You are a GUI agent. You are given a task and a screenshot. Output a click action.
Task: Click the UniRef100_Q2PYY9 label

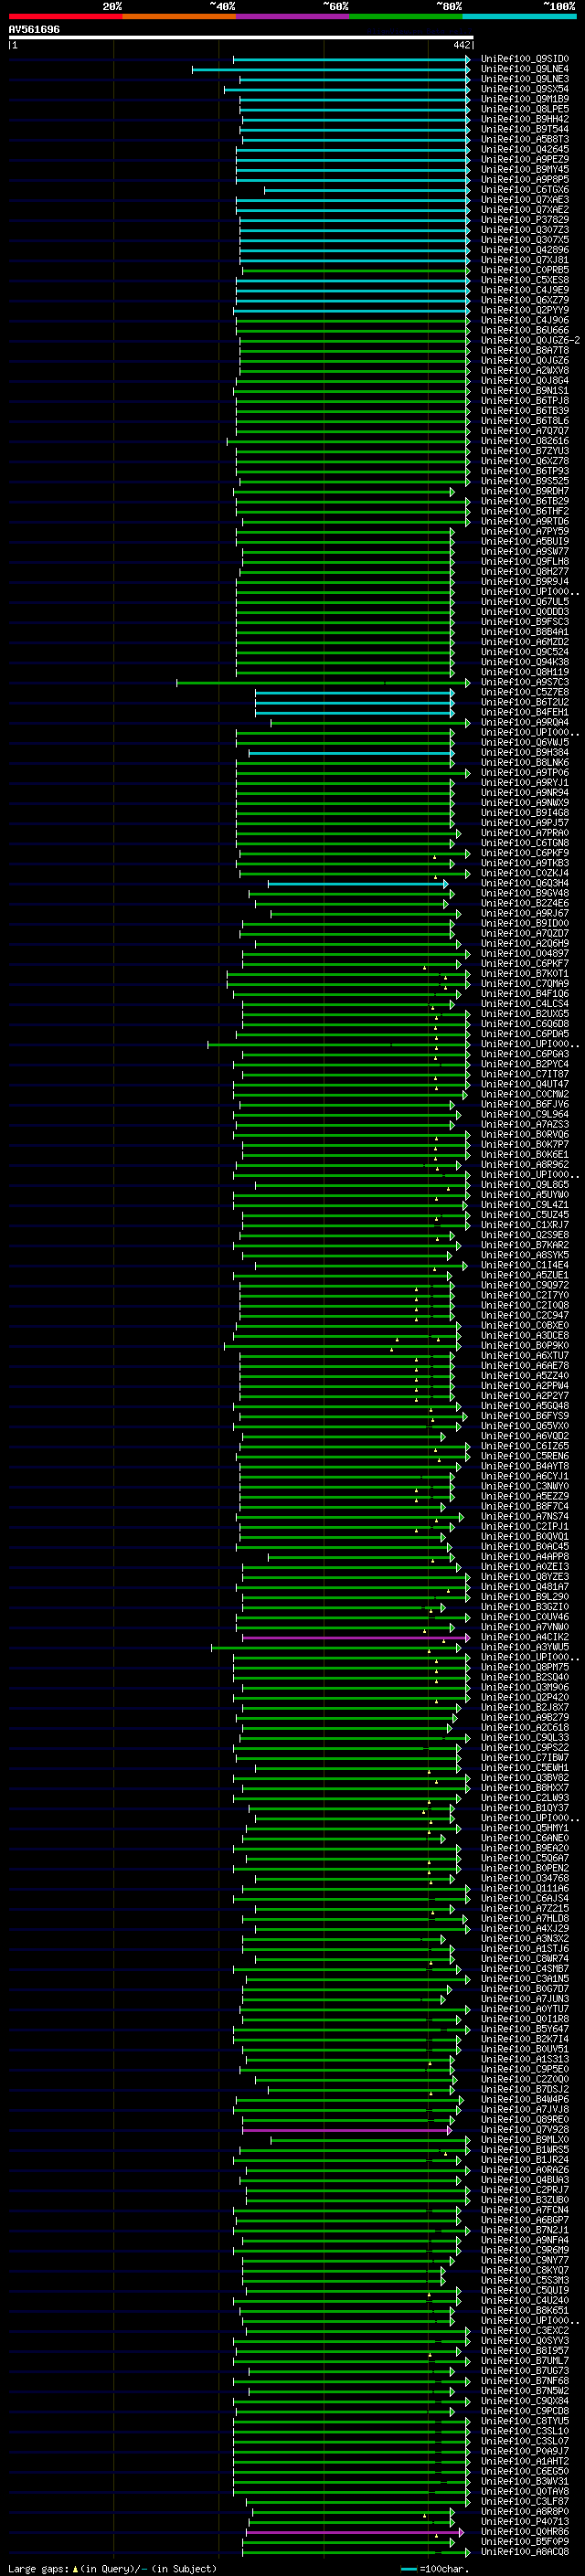point(525,310)
